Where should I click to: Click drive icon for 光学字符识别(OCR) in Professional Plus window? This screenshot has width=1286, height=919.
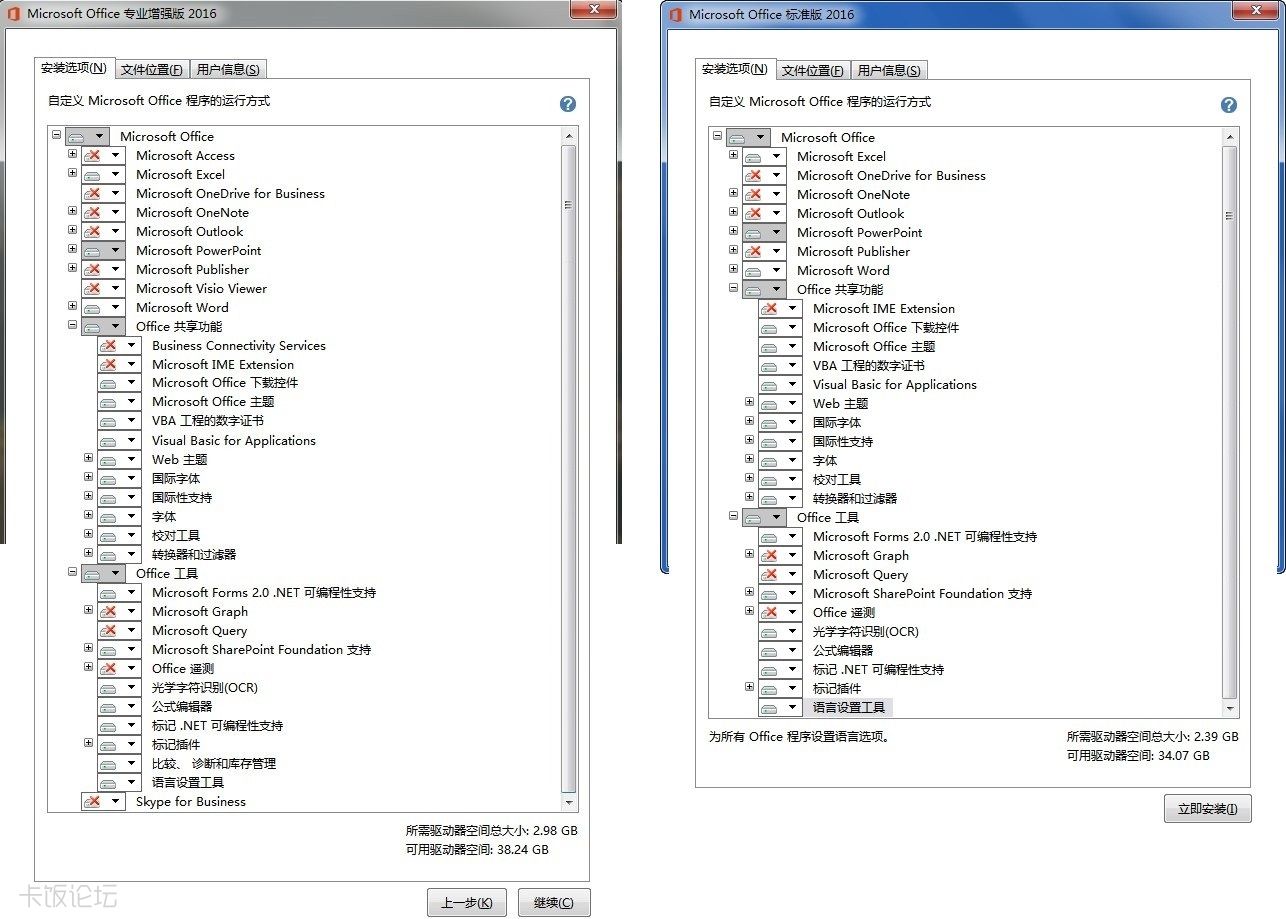click(109, 687)
